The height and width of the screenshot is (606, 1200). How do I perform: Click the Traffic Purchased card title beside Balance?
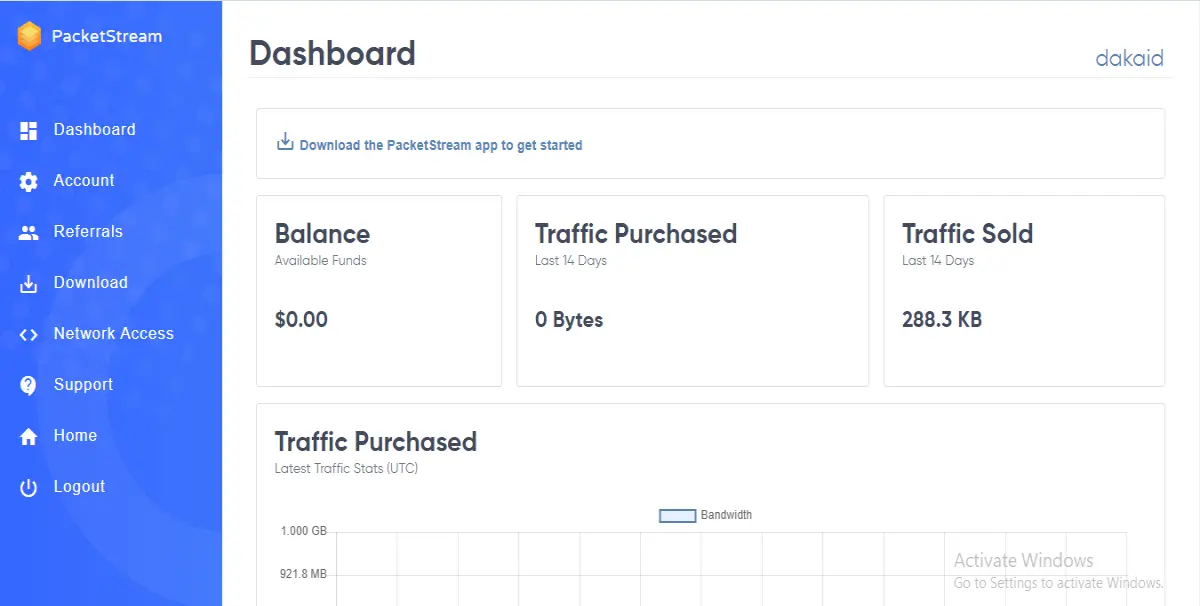[636, 234]
